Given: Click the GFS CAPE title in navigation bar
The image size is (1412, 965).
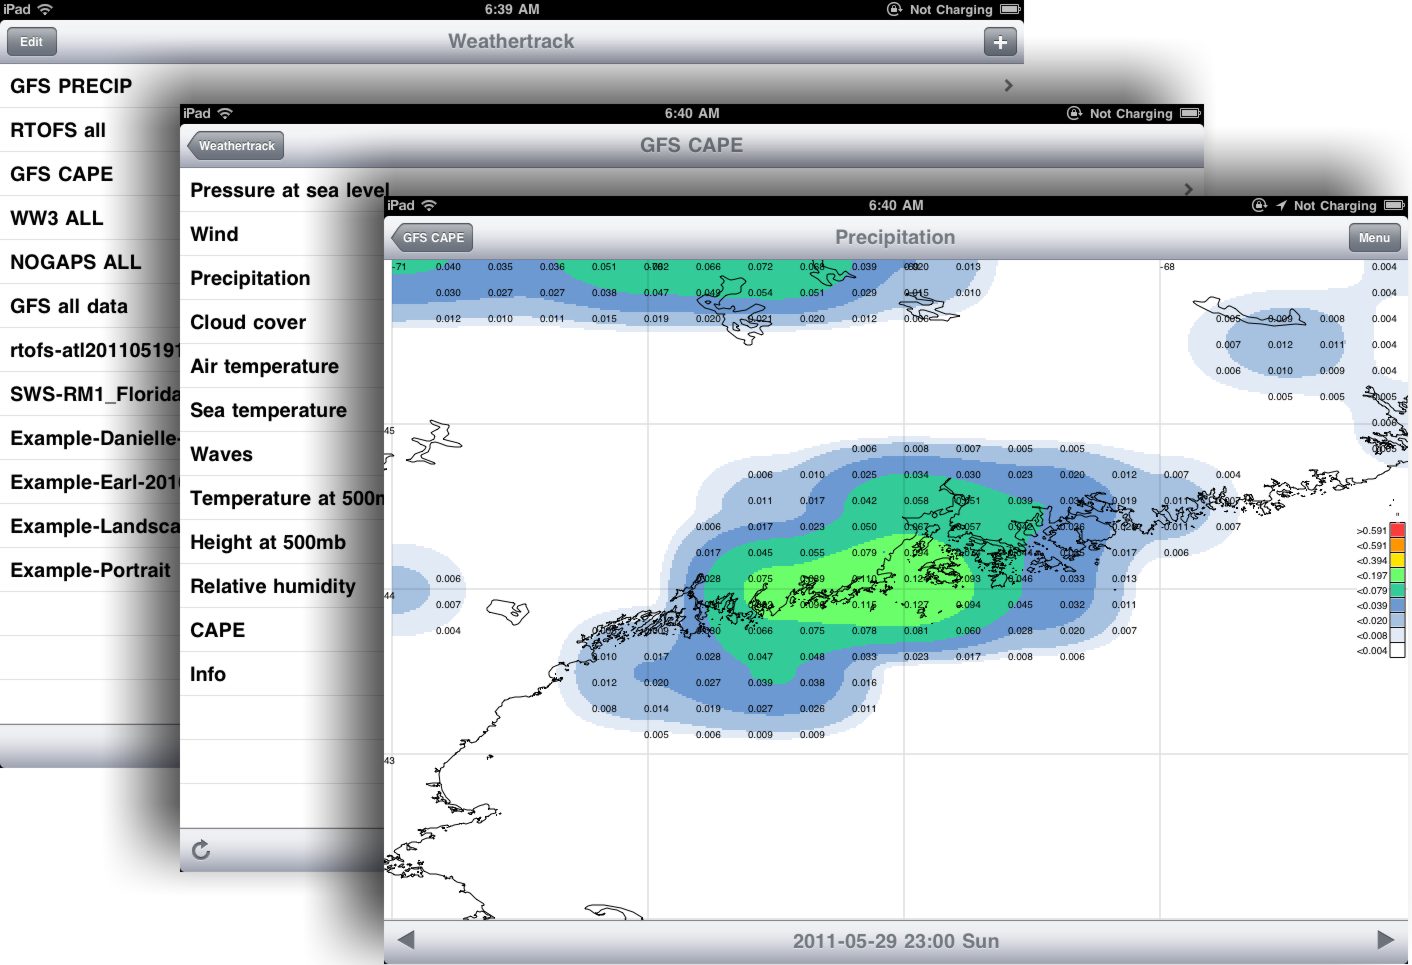Looking at the screenshot, I should coord(692,145).
